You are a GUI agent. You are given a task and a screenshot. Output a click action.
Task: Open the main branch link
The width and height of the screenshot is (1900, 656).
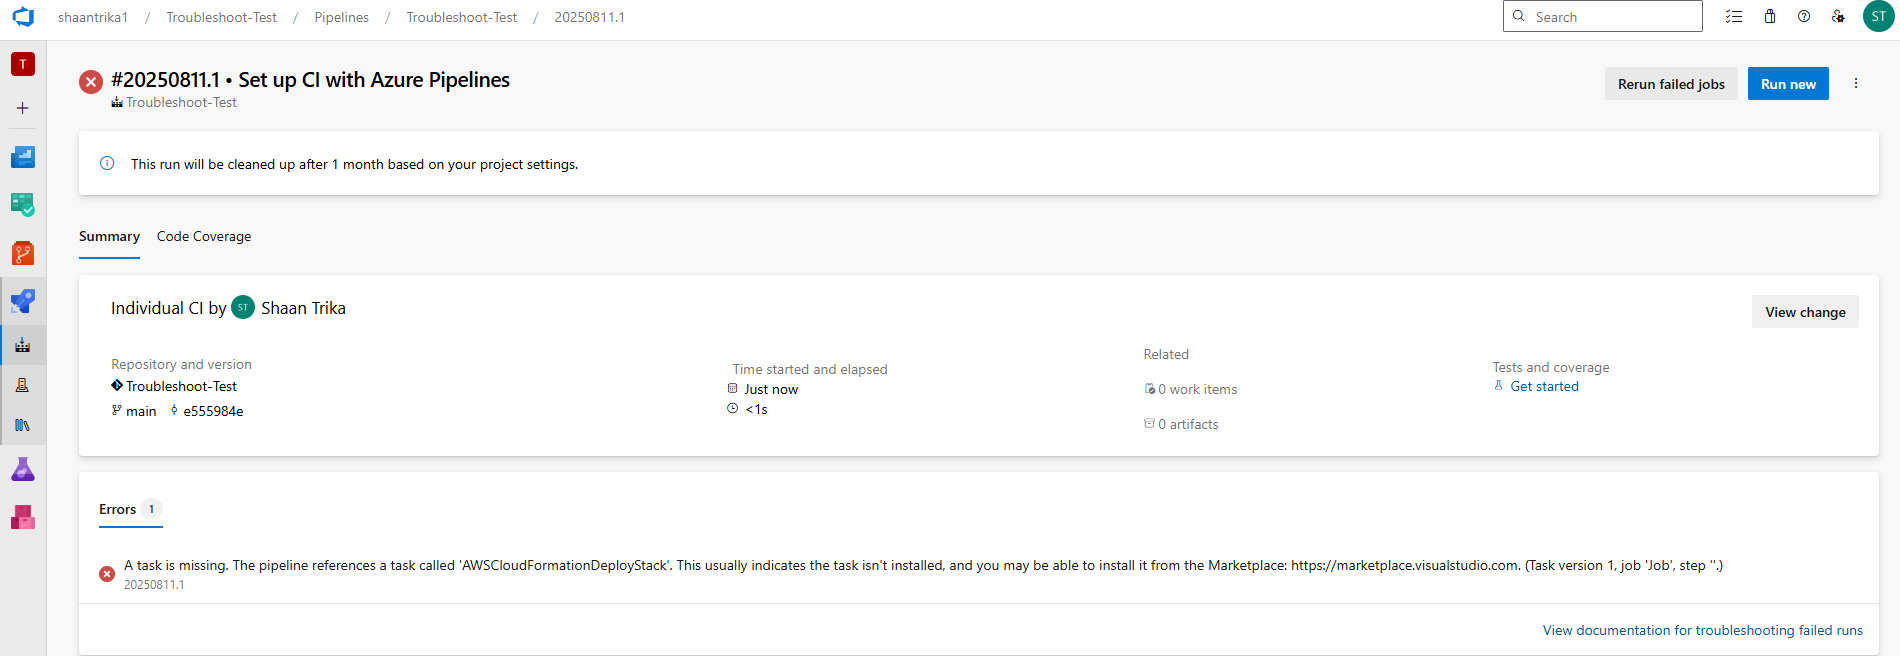tap(140, 411)
